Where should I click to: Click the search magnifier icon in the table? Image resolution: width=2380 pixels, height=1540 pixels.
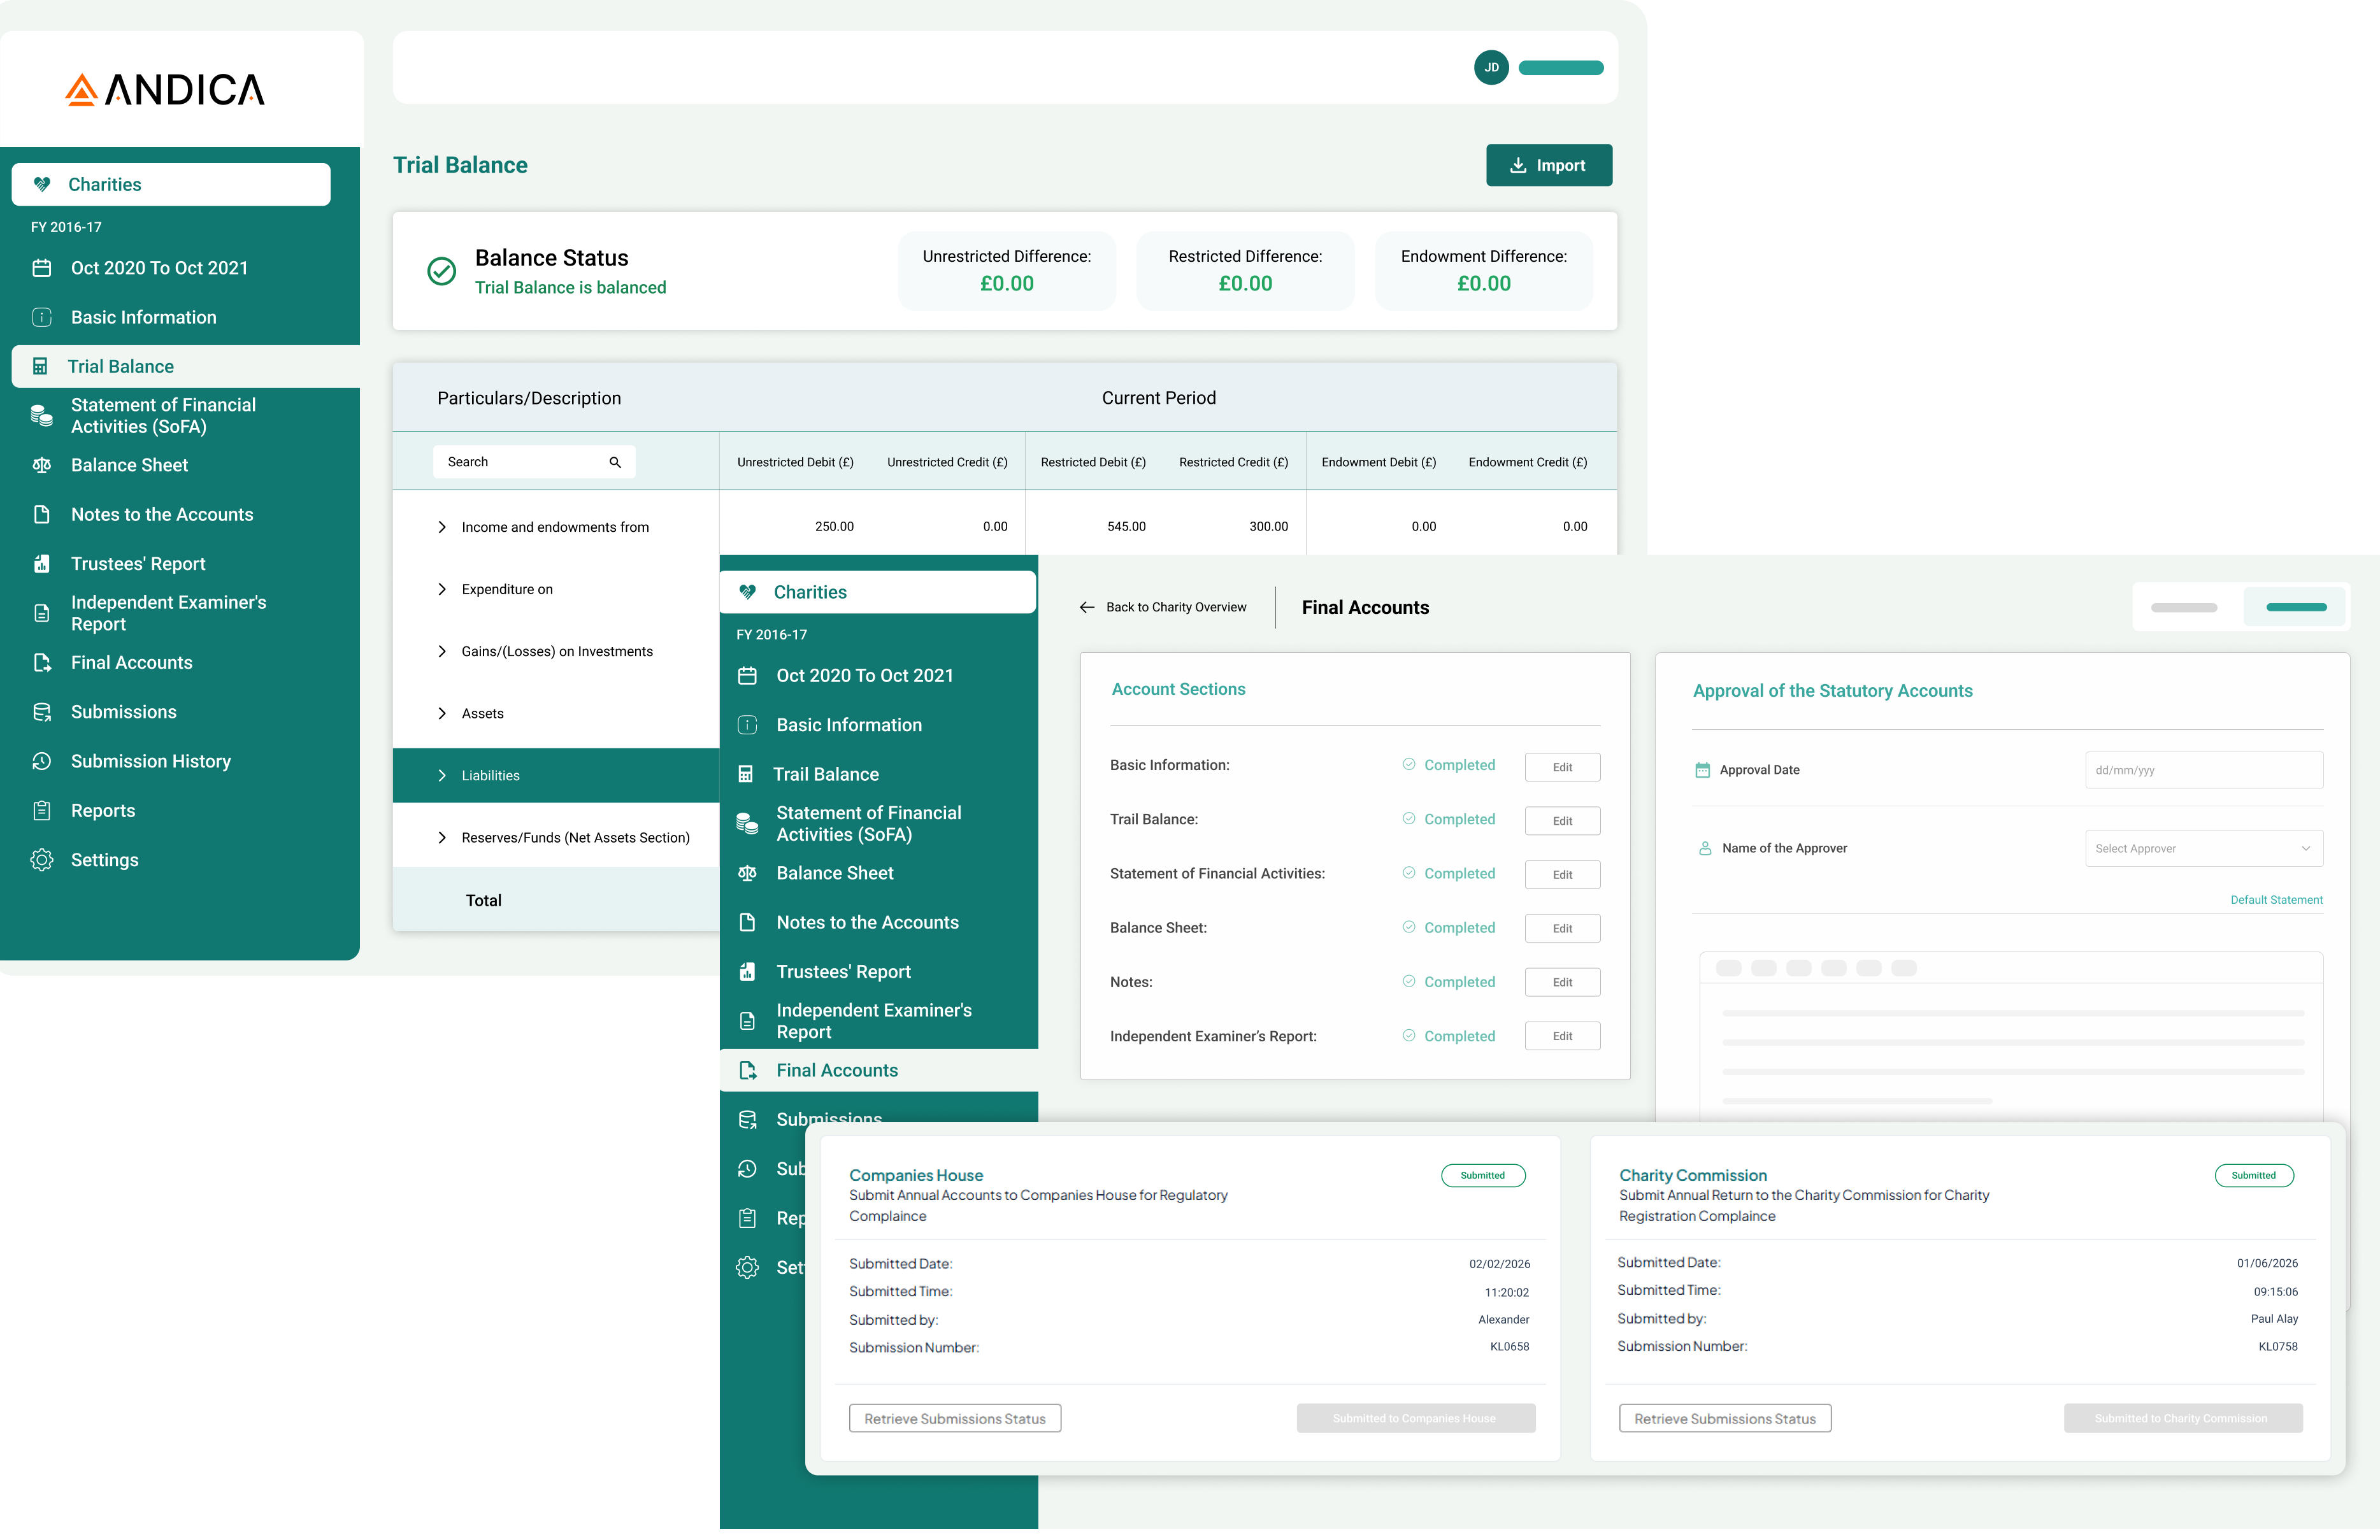click(x=616, y=463)
